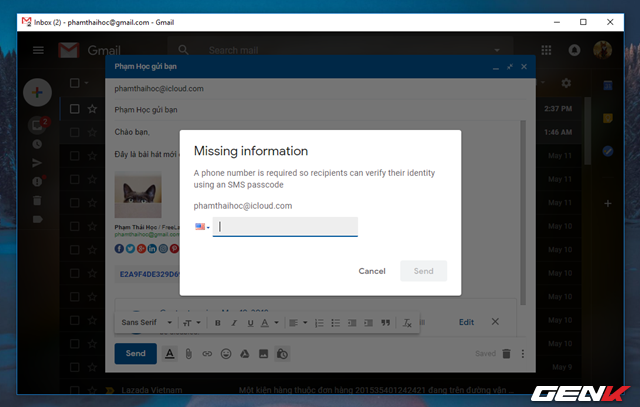640x407 pixels.
Task: Open the text color picker
Action: point(269,323)
